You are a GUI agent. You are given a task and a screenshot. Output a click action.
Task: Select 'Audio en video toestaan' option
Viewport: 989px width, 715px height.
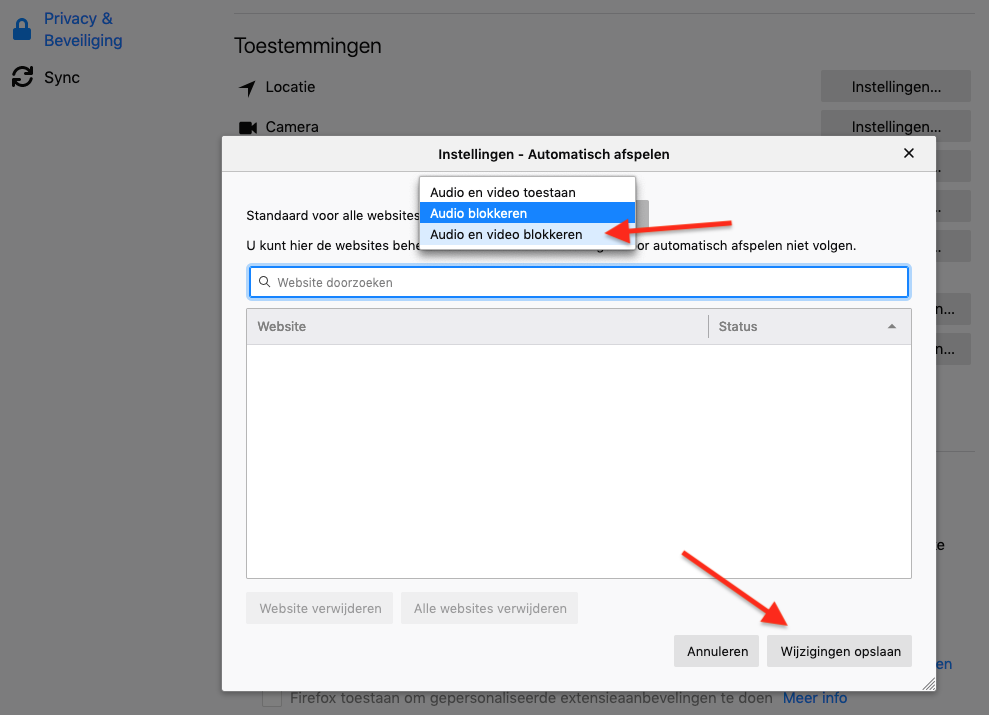click(x=503, y=192)
